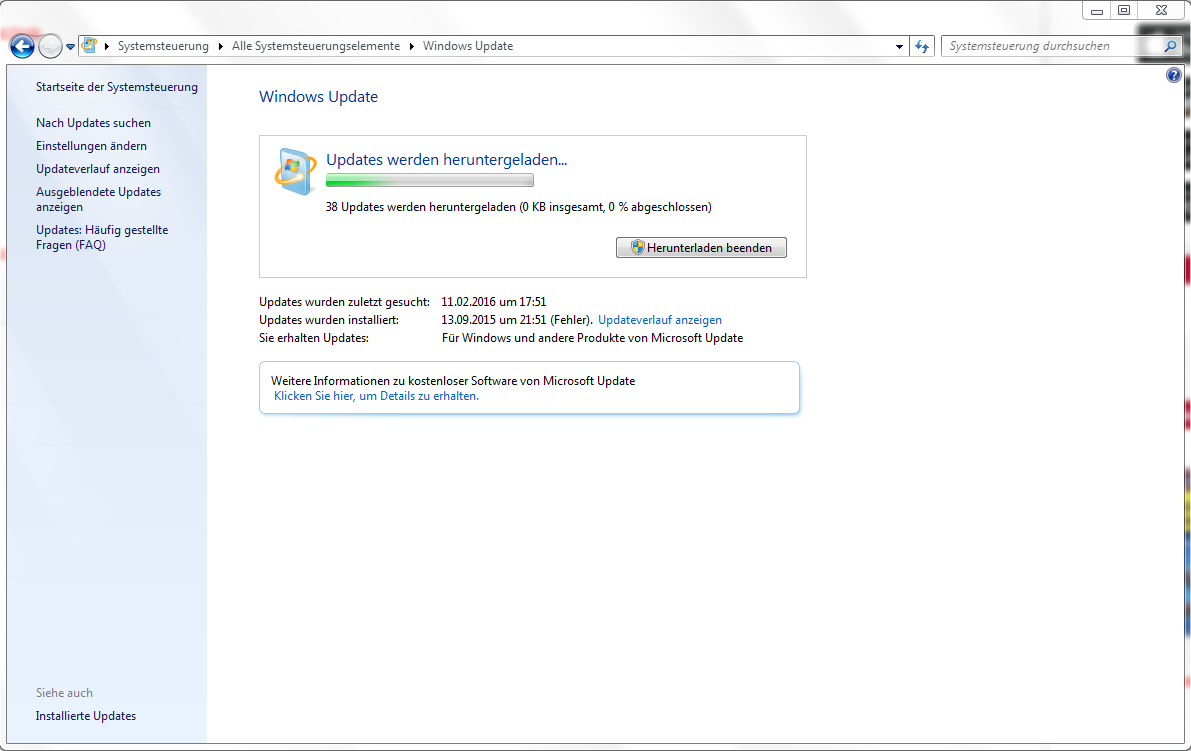The image size is (1191, 751).
Task: Click the Windows Update shield icon
Action: coord(295,172)
